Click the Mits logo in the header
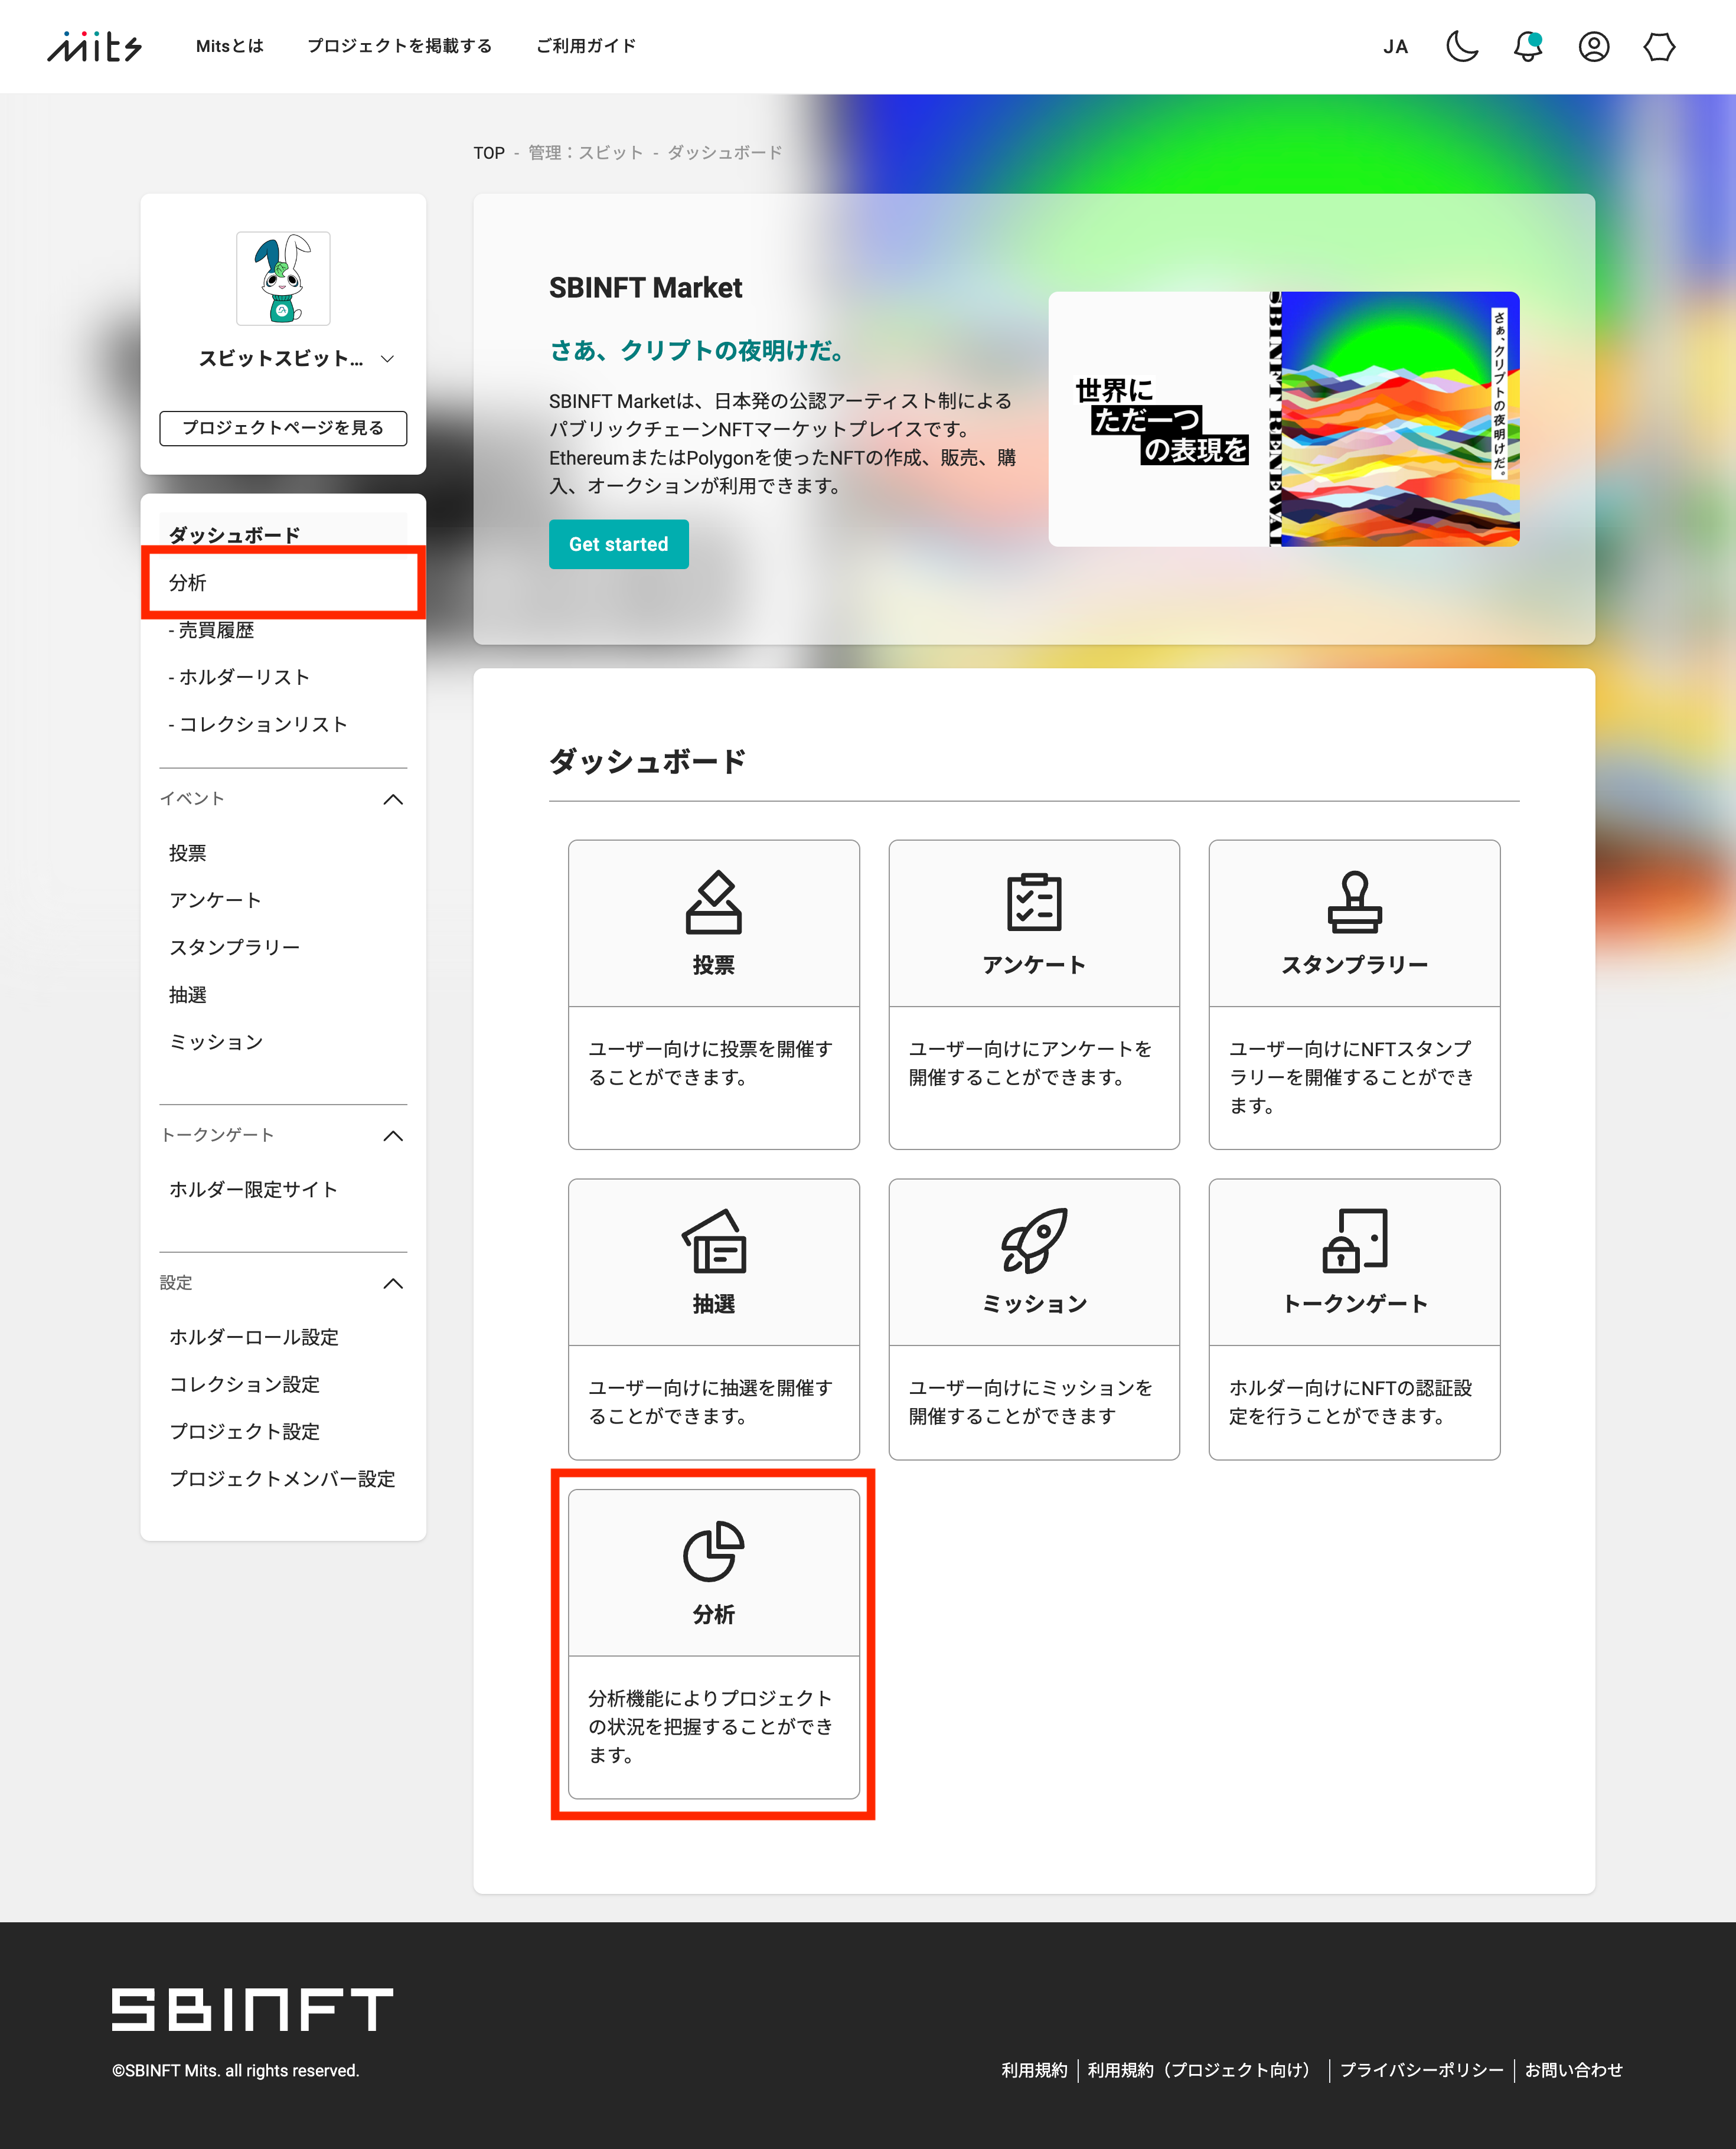Image resolution: width=1736 pixels, height=2149 pixels. tap(95, 46)
